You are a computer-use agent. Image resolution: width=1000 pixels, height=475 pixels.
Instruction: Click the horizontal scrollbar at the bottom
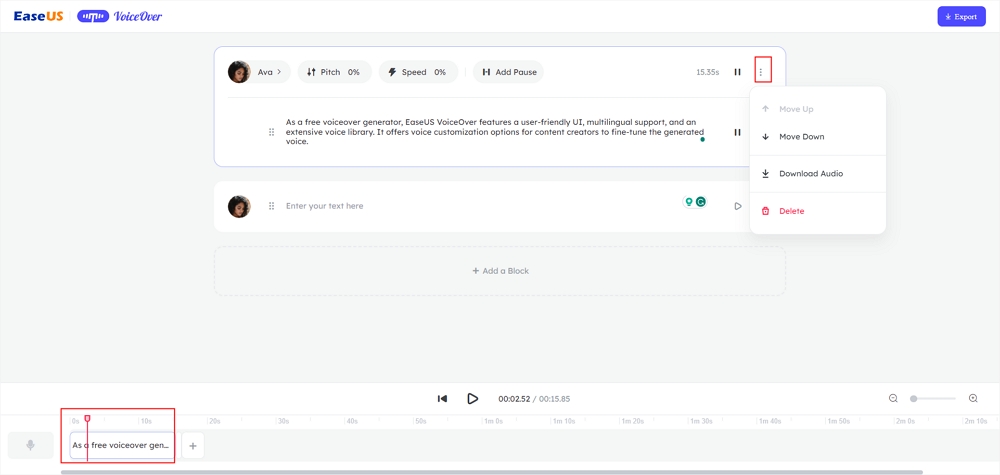(491, 472)
